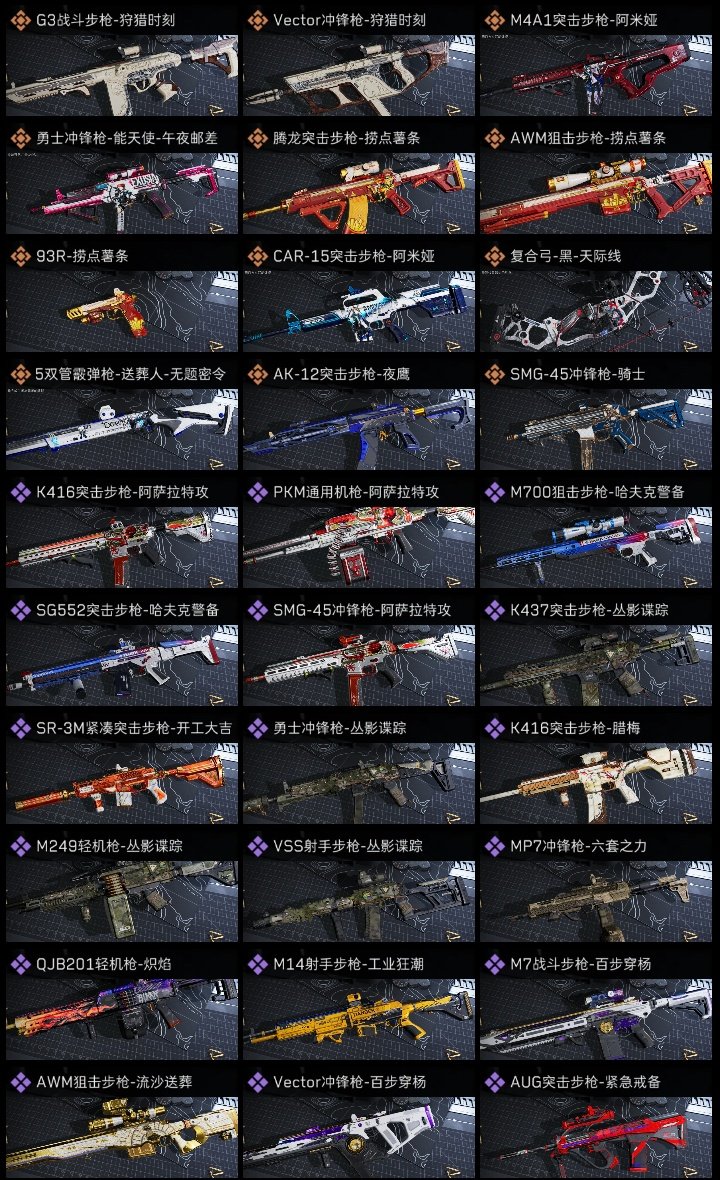Image resolution: width=720 pixels, height=1180 pixels.
Task: Open the PKM通用机枪-阿萨拉特攻 skin preview
Action: [359, 548]
